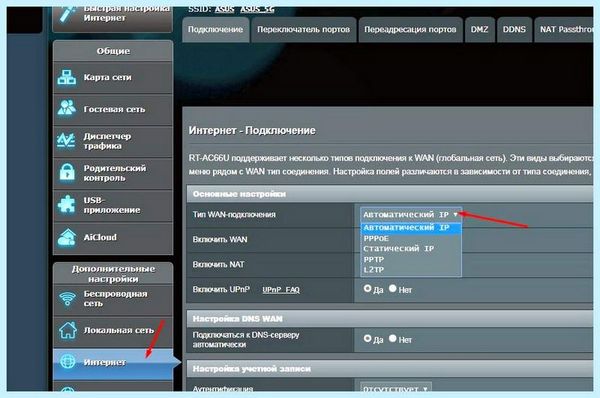The width and height of the screenshot is (600, 398).
Task: Open Родительский контроль menu item
Action: click(x=113, y=173)
